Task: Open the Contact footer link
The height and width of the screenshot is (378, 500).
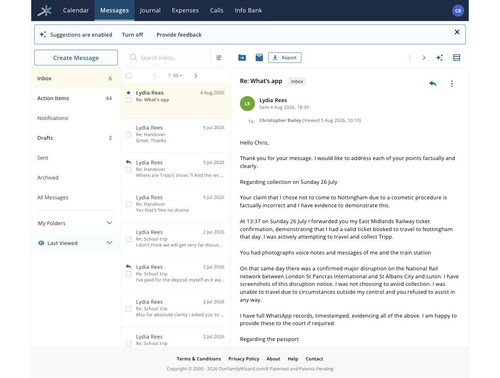Action: coord(314,359)
